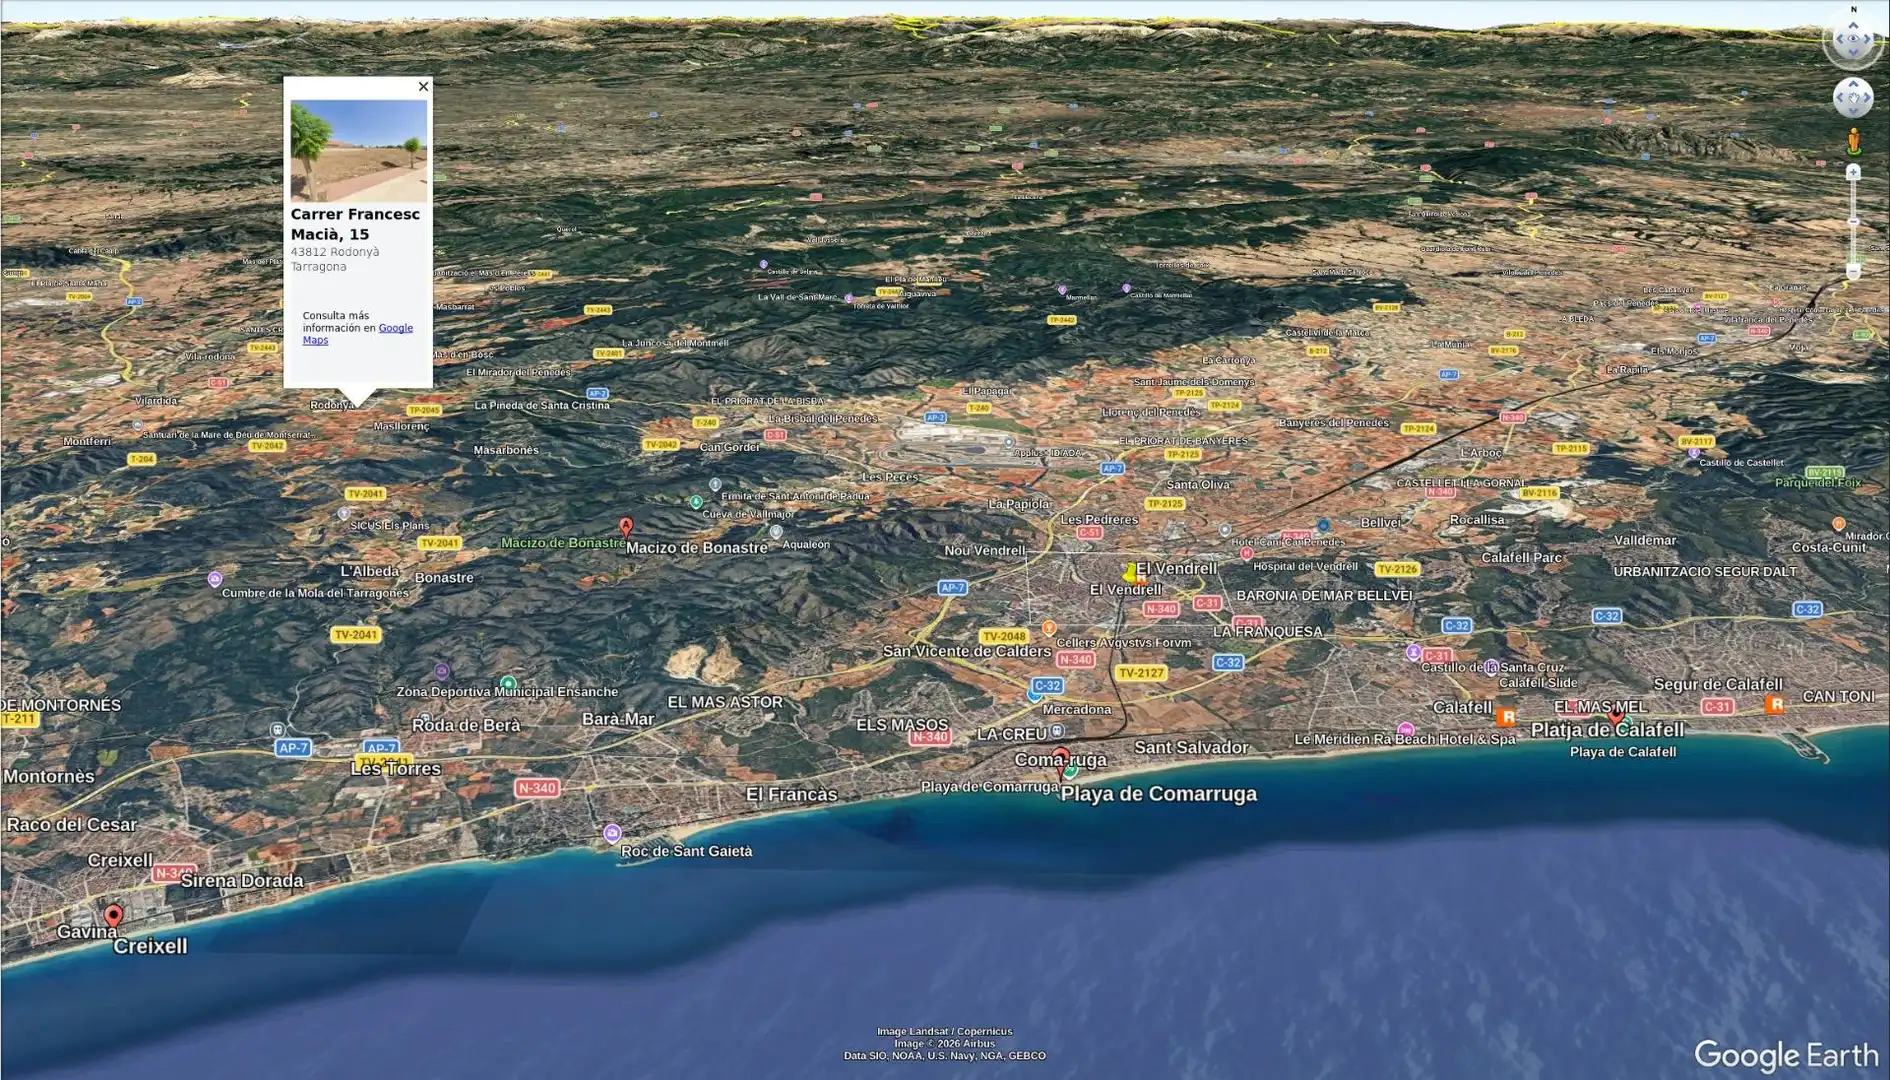This screenshot has height=1080, width=1890.
Task: Click look-down arrow on the eye joystick
Action: click(x=1853, y=55)
